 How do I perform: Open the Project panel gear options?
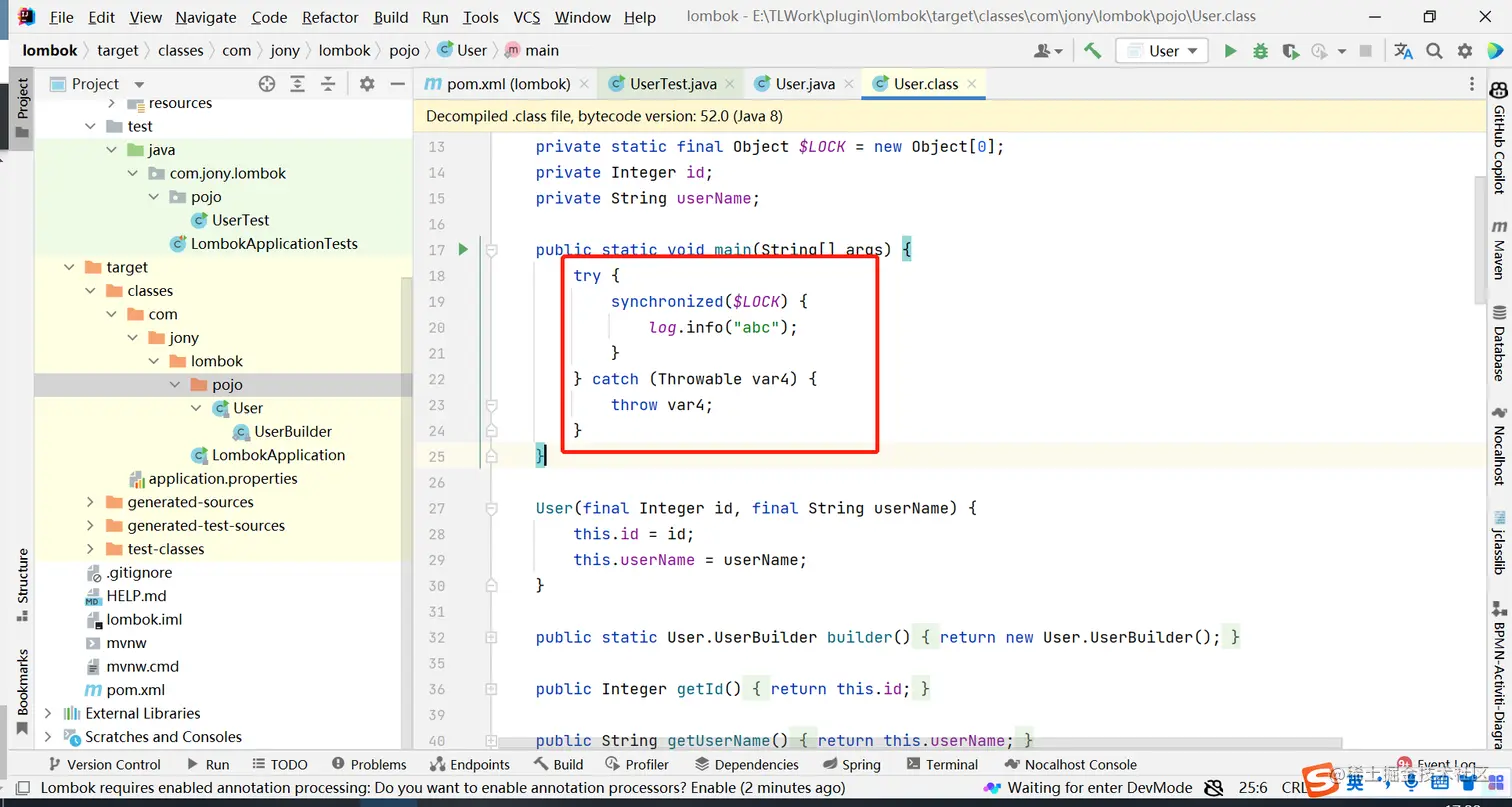click(x=367, y=85)
